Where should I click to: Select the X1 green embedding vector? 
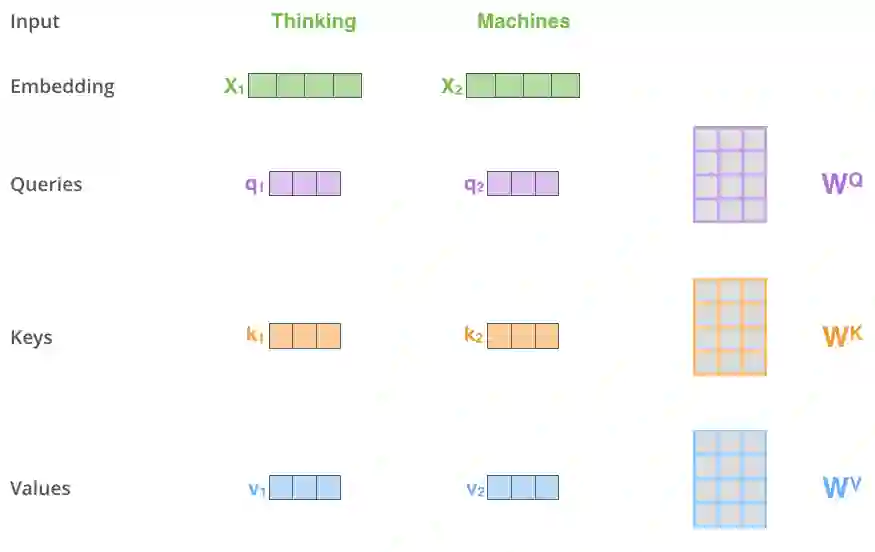point(305,86)
